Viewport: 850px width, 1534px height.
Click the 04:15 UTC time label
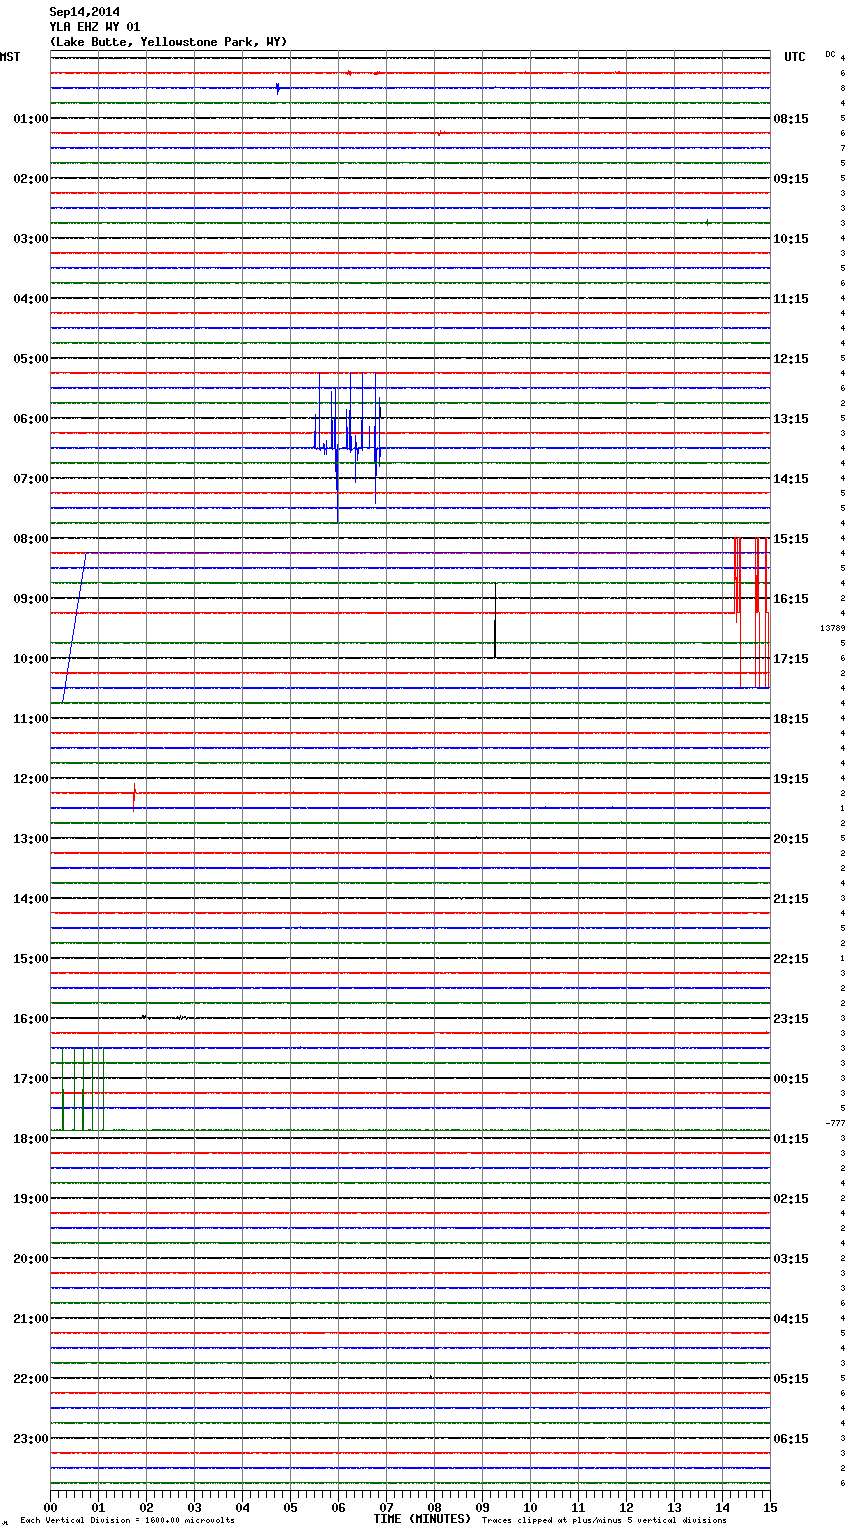(791, 1319)
